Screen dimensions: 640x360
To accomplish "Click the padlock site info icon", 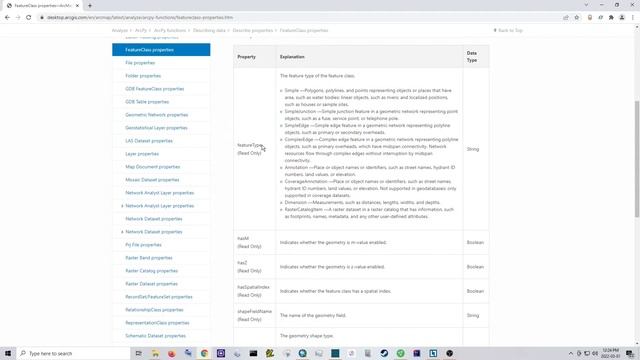I will click(x=42, y=18).
